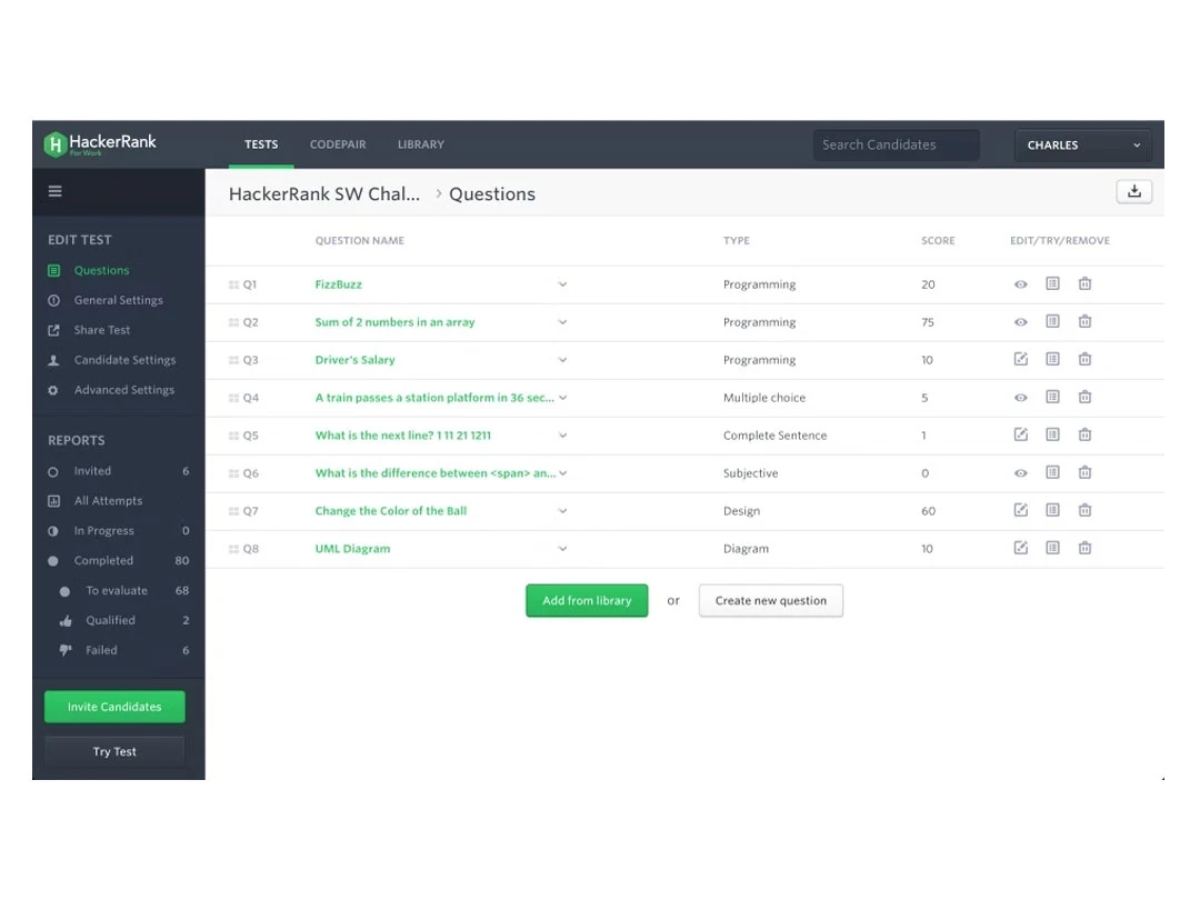Edit Change the Color of the Ball question
Viewport: 1200px width, 900px height.
[x=1020, y=510]
